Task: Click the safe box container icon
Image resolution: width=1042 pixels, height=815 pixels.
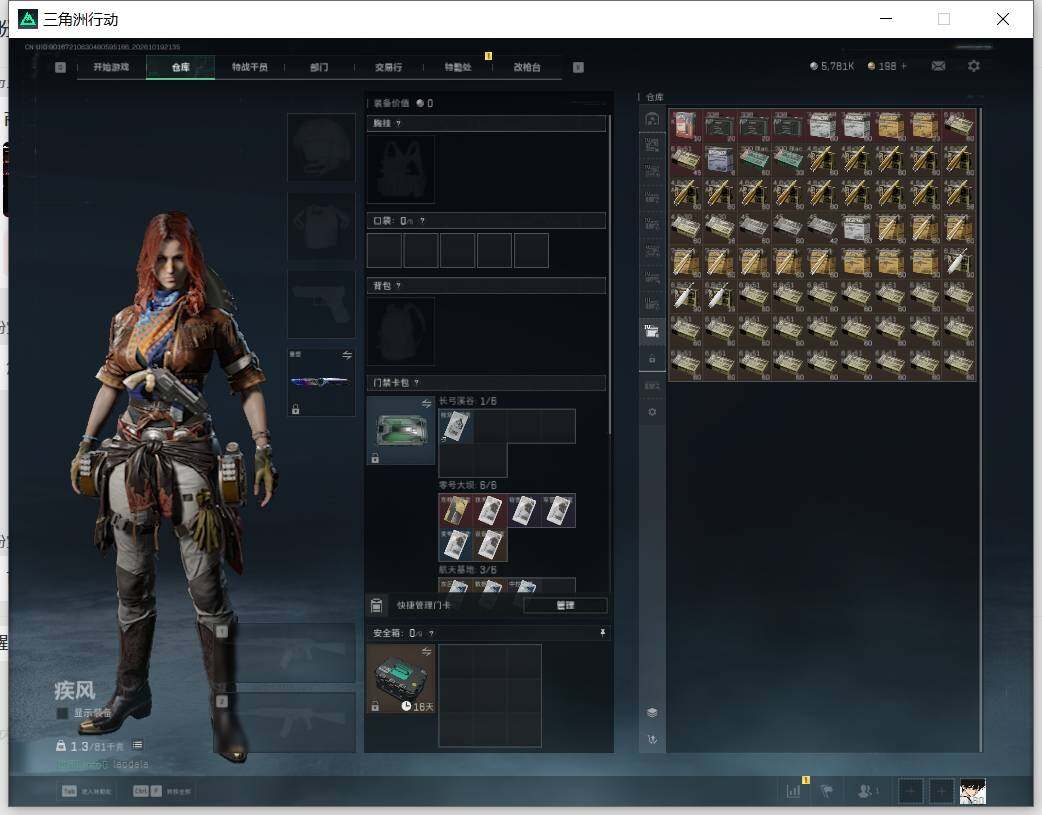Action: tap(401, 679)
